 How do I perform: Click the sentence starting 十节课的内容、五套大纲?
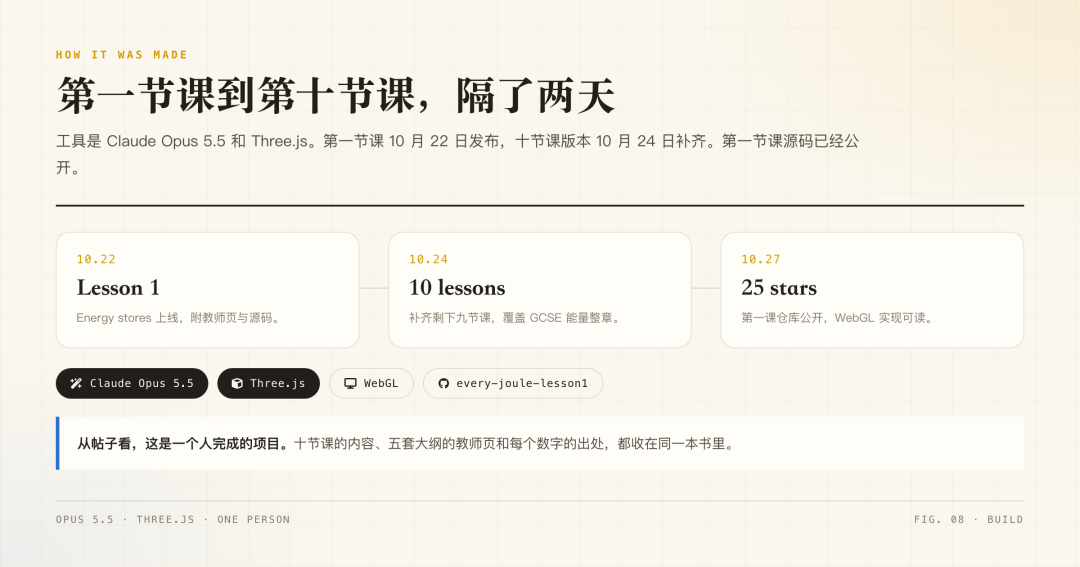(515, 444)
